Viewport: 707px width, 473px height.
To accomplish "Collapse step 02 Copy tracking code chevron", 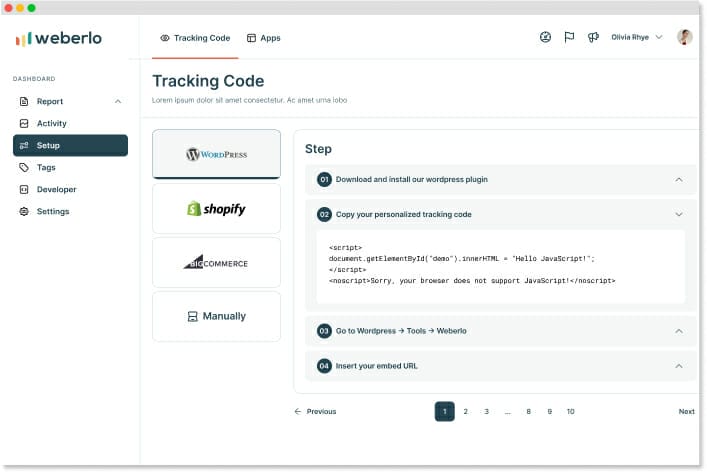I will 679,215.
